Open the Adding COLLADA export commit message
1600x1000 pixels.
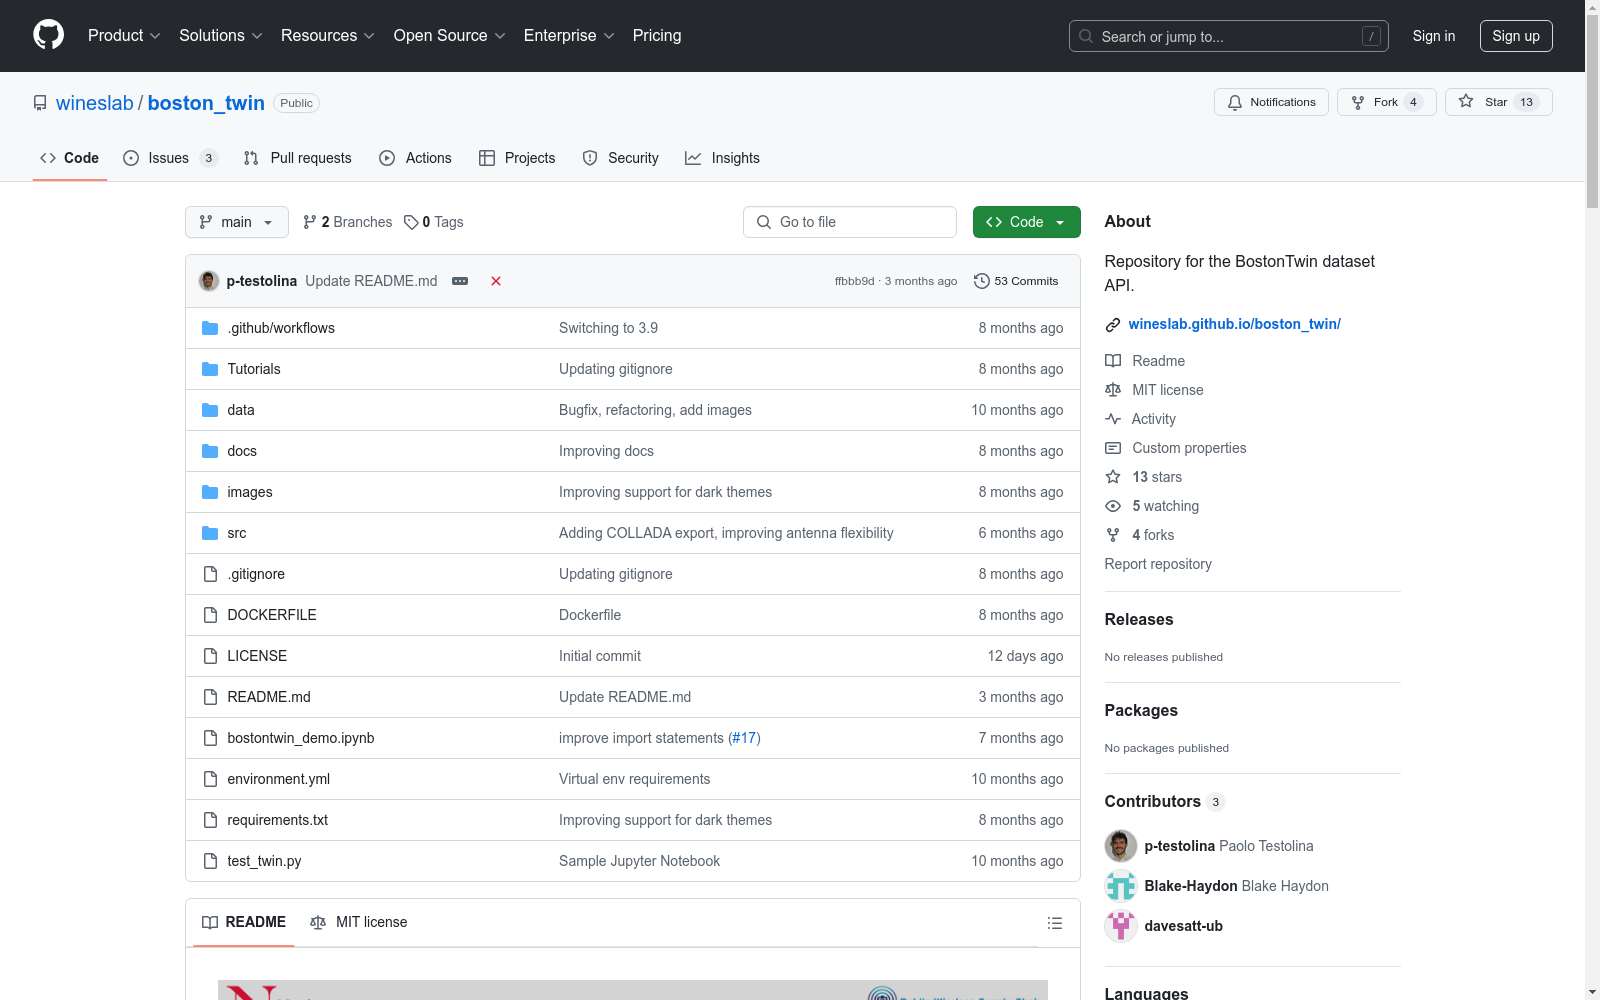(726, 533)
